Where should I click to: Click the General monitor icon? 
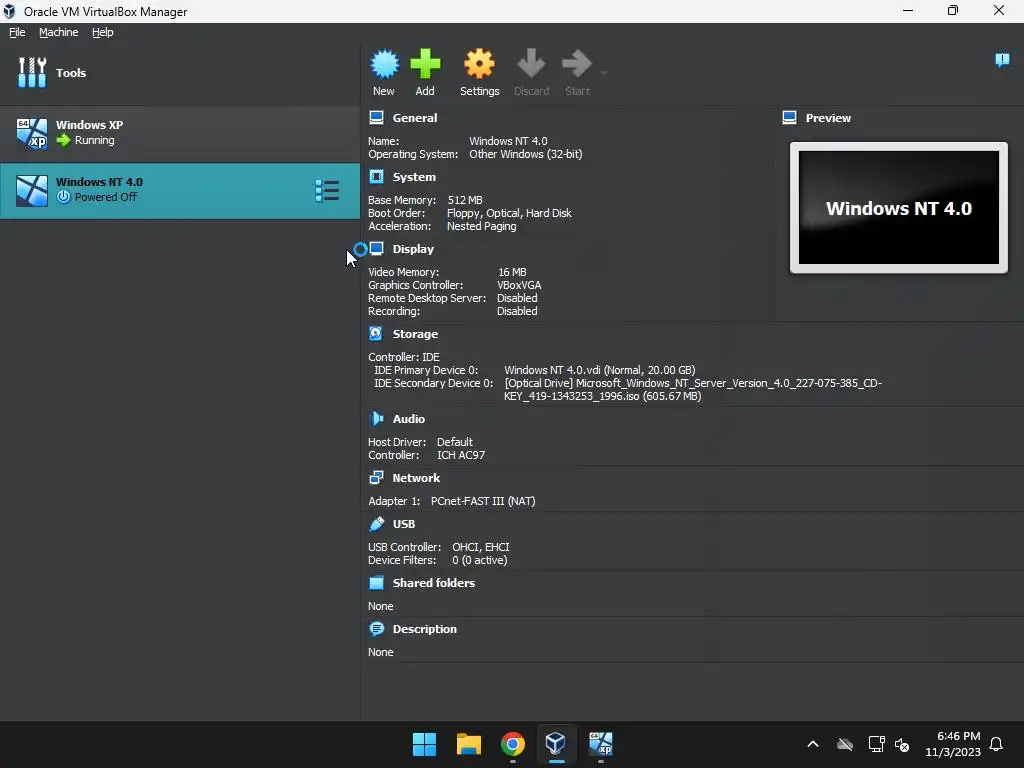(x=376, y=118)
